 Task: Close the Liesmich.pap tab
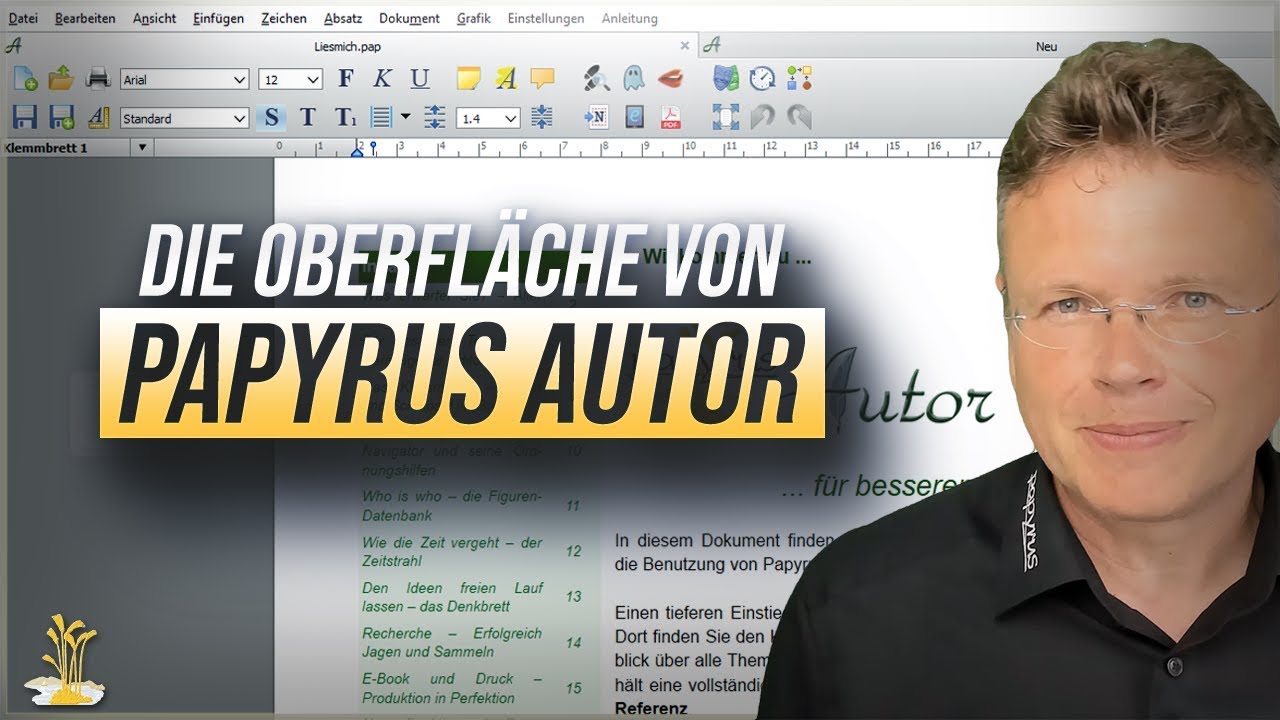(x=685, y=46)
